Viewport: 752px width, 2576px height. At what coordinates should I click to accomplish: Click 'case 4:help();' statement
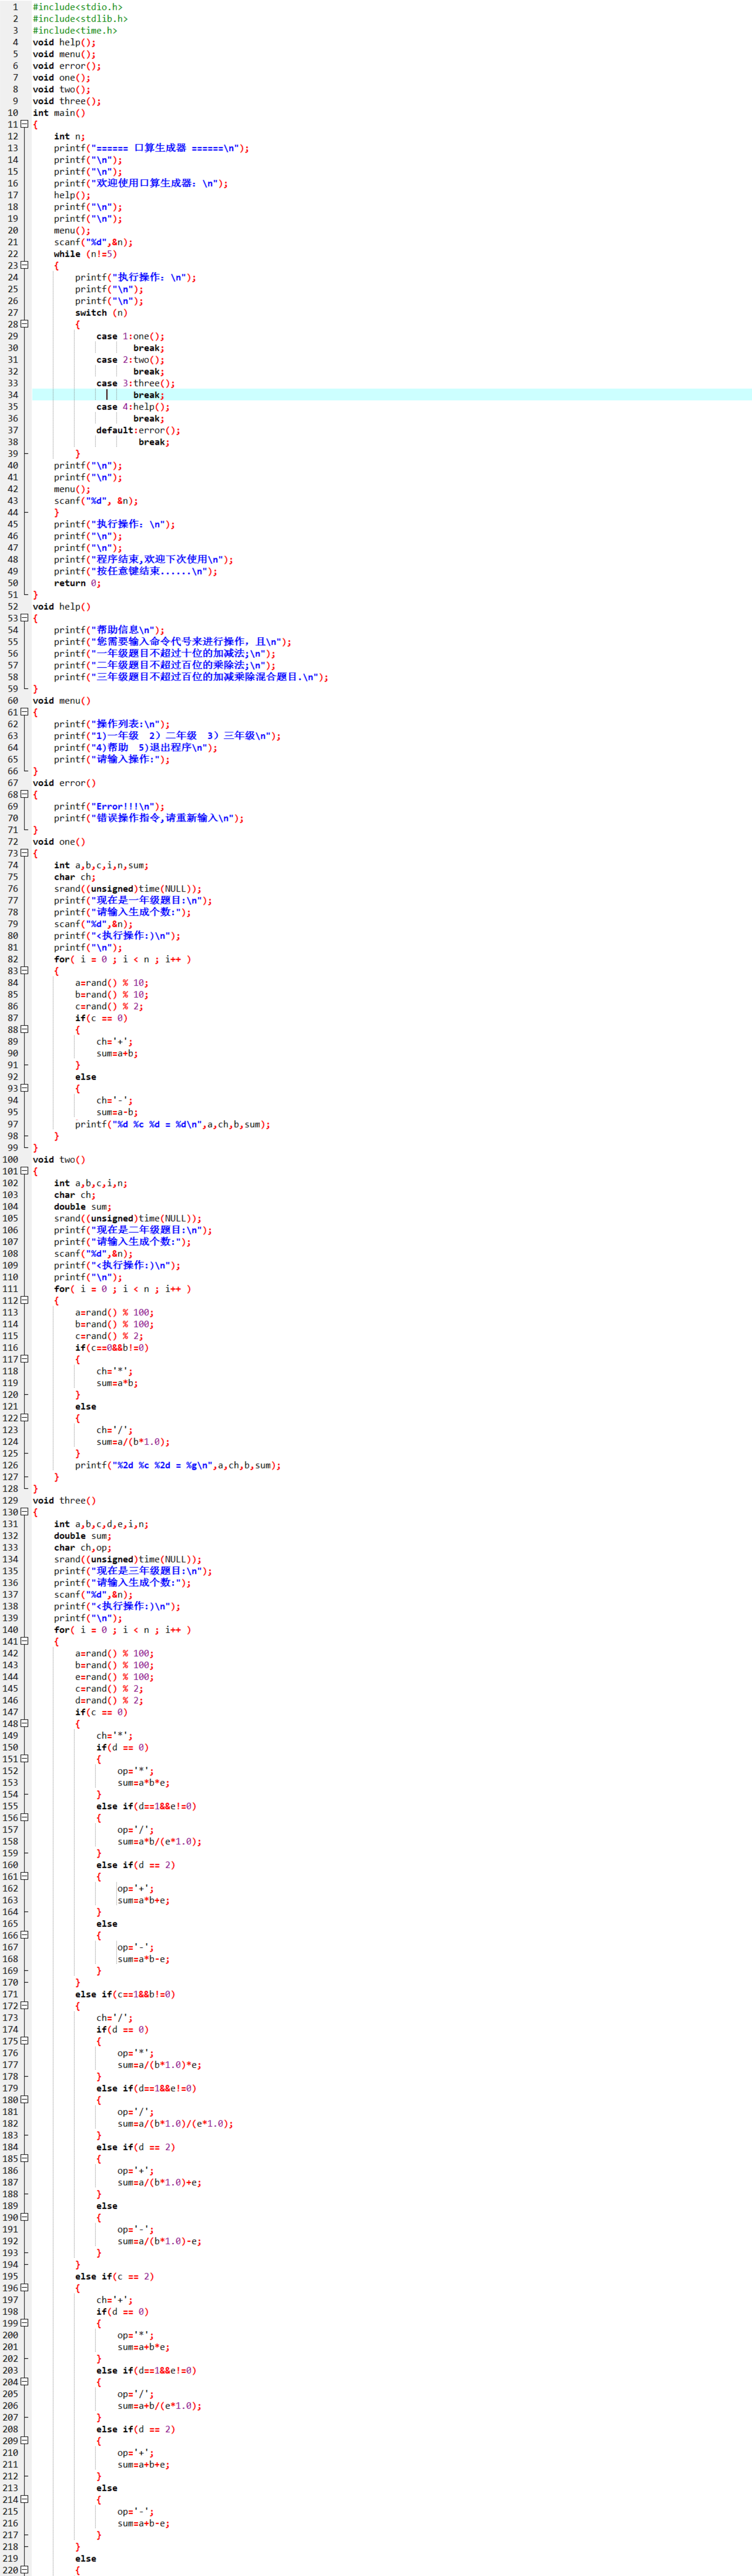coord(133,407)
